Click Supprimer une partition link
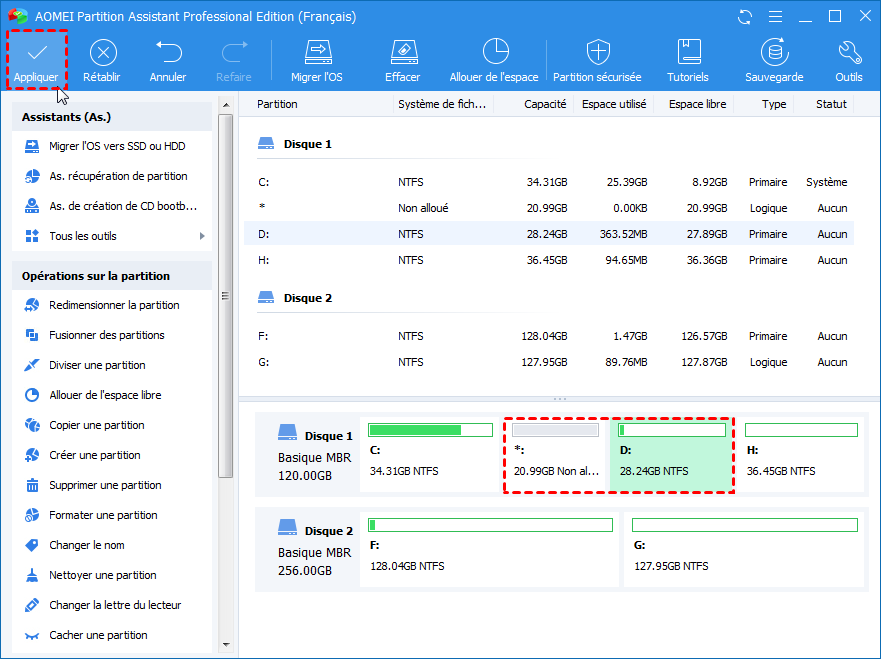The height and width of the screenshot is (659, 881). click(105, 485)
